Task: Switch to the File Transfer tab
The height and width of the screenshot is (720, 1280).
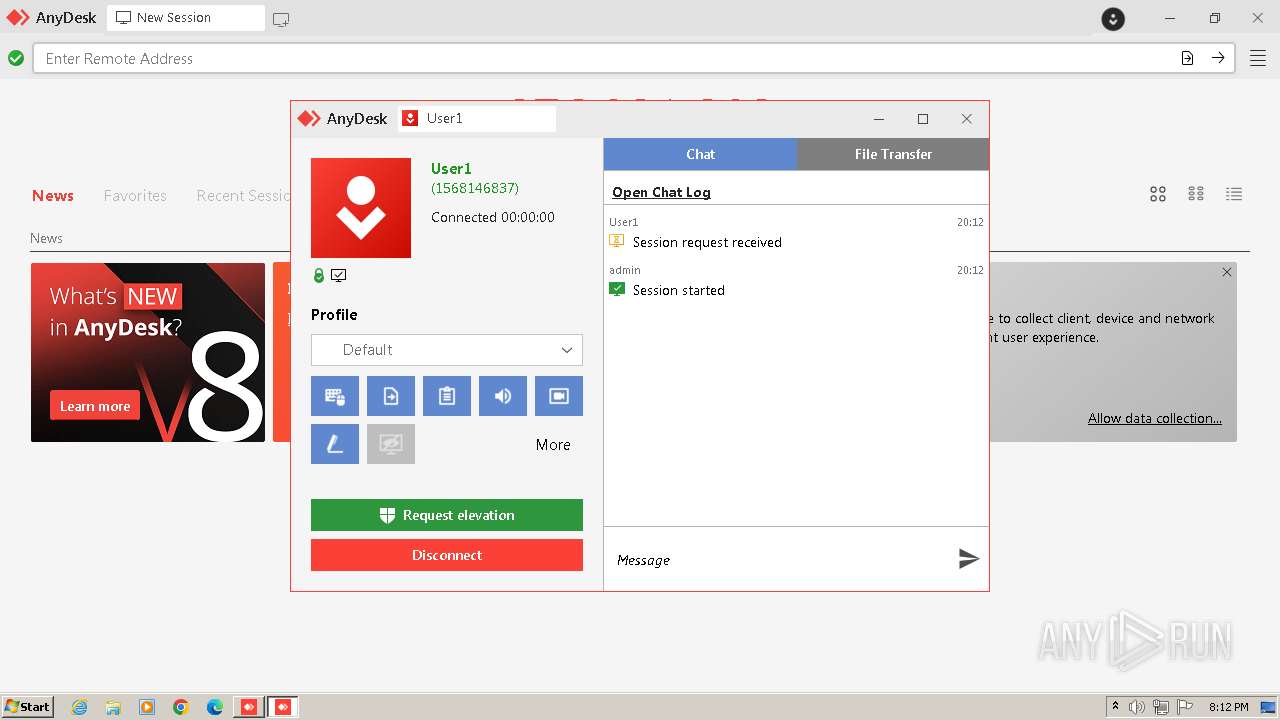Action: tap(893, 154)
